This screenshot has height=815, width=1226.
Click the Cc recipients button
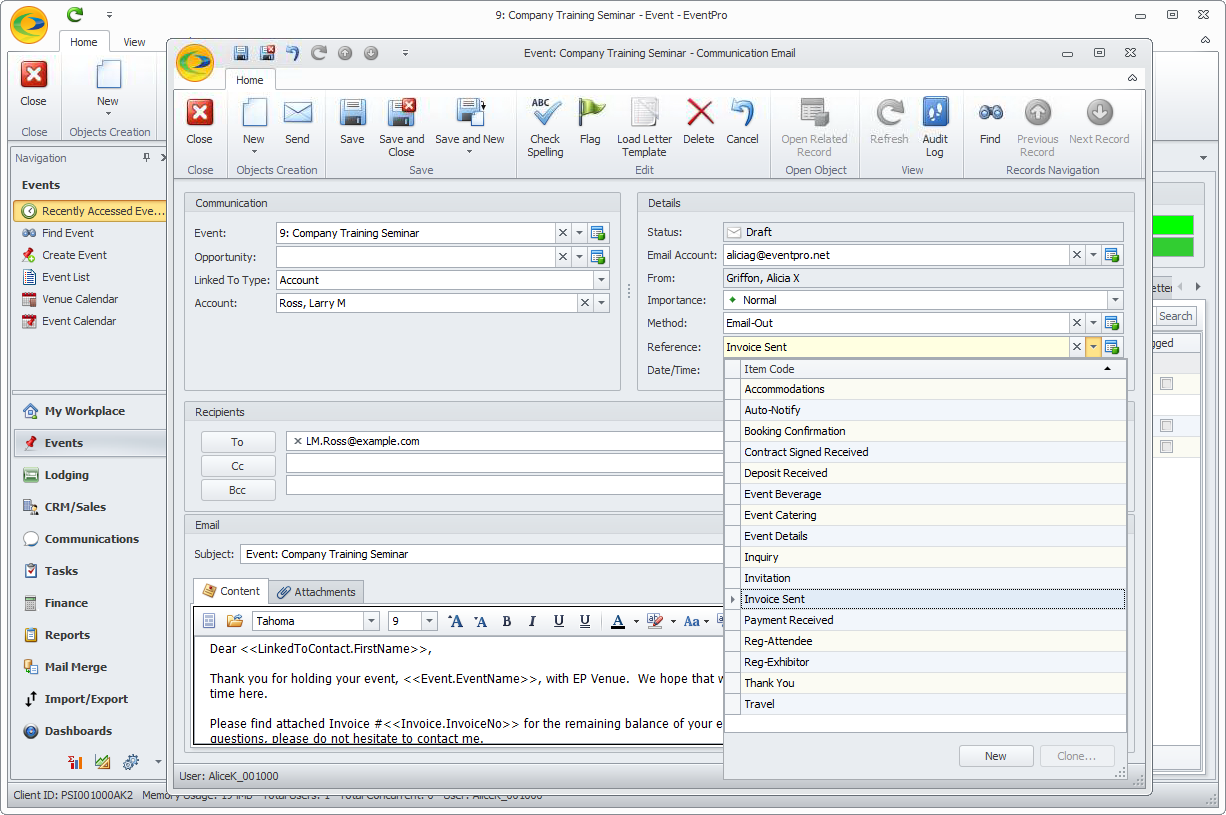[237, 466]
